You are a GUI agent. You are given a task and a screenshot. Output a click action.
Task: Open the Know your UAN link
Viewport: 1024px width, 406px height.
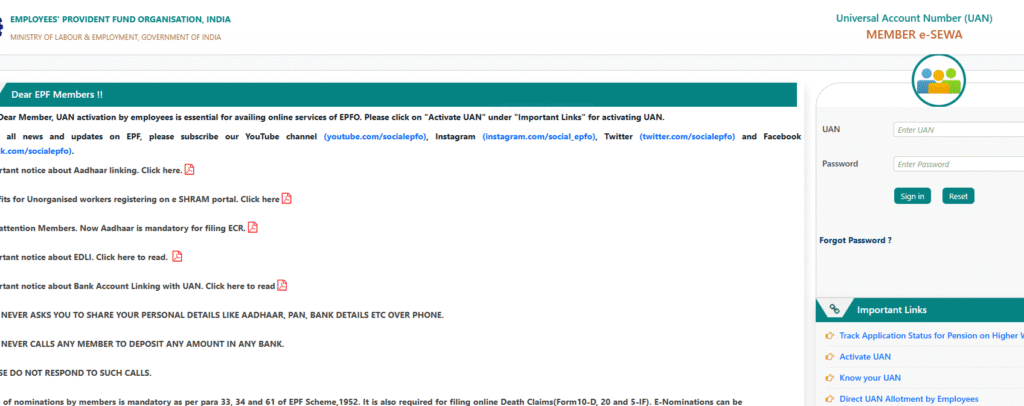[868, 378]
